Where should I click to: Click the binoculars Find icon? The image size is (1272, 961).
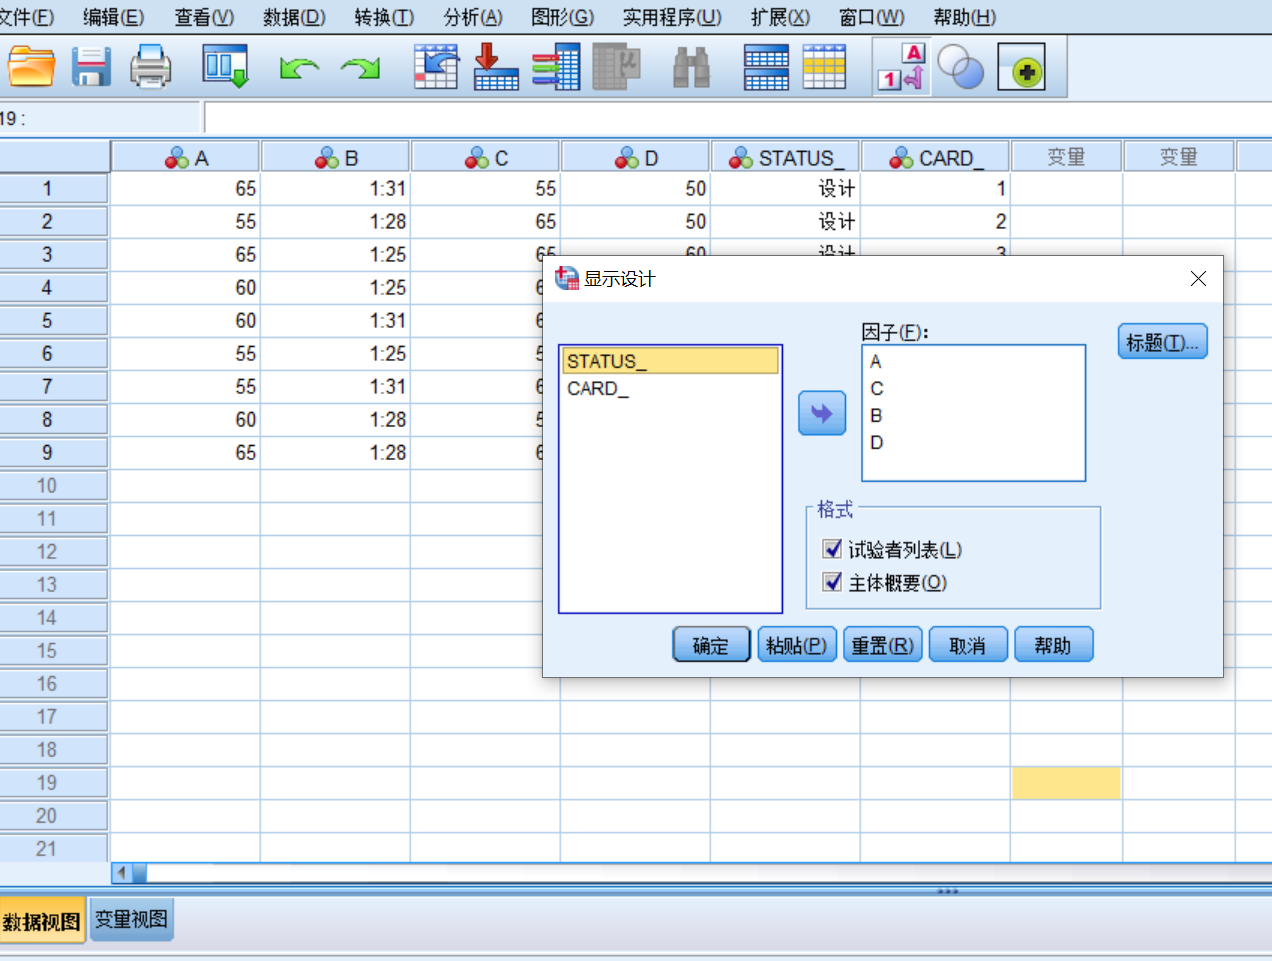point(691,67)
